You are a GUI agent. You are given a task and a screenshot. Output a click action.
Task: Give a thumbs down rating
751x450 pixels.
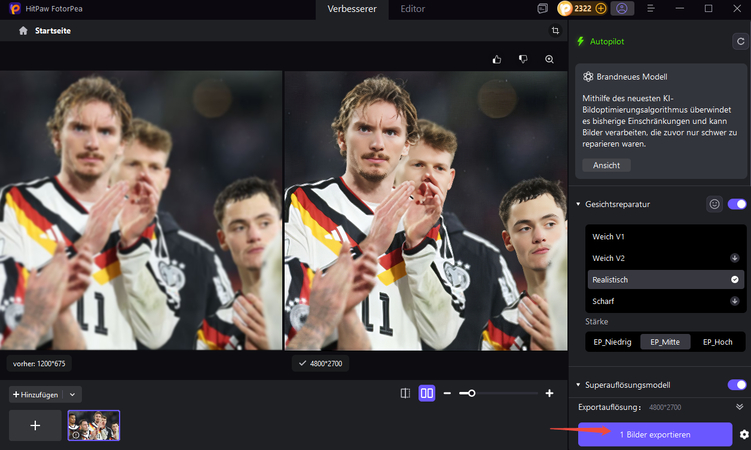click(x=523, y=59)
